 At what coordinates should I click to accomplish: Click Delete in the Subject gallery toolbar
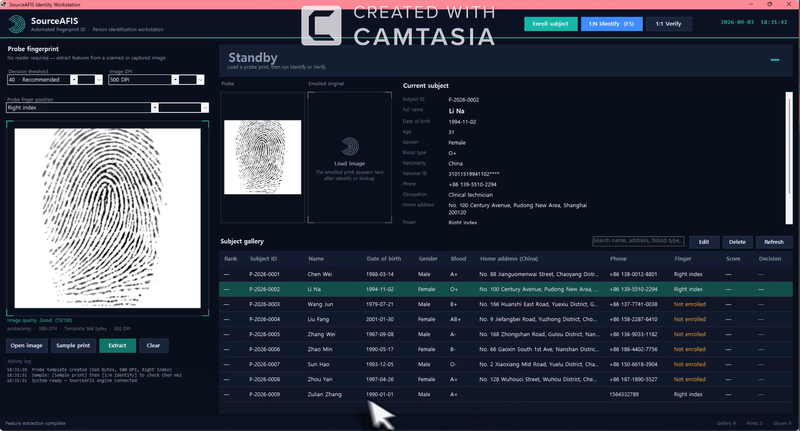pyautogui.click(x=737, y=242)
